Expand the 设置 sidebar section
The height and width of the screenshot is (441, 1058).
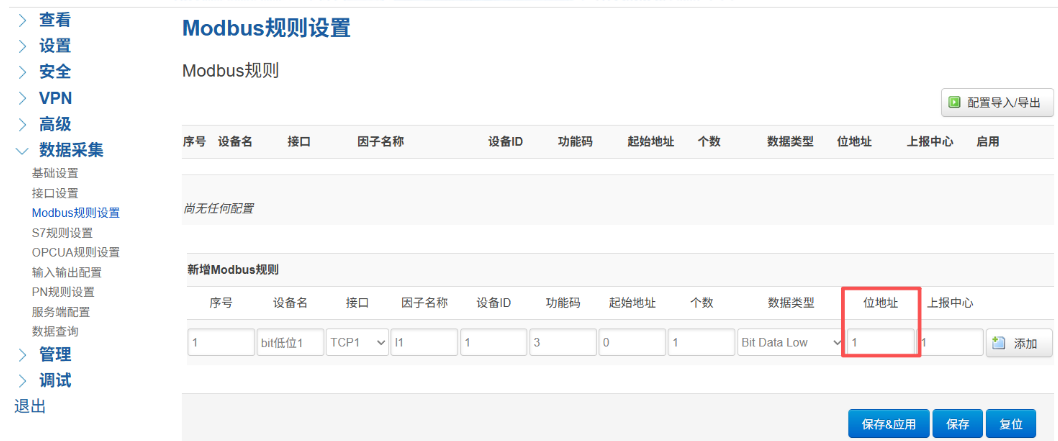(54, 45)
